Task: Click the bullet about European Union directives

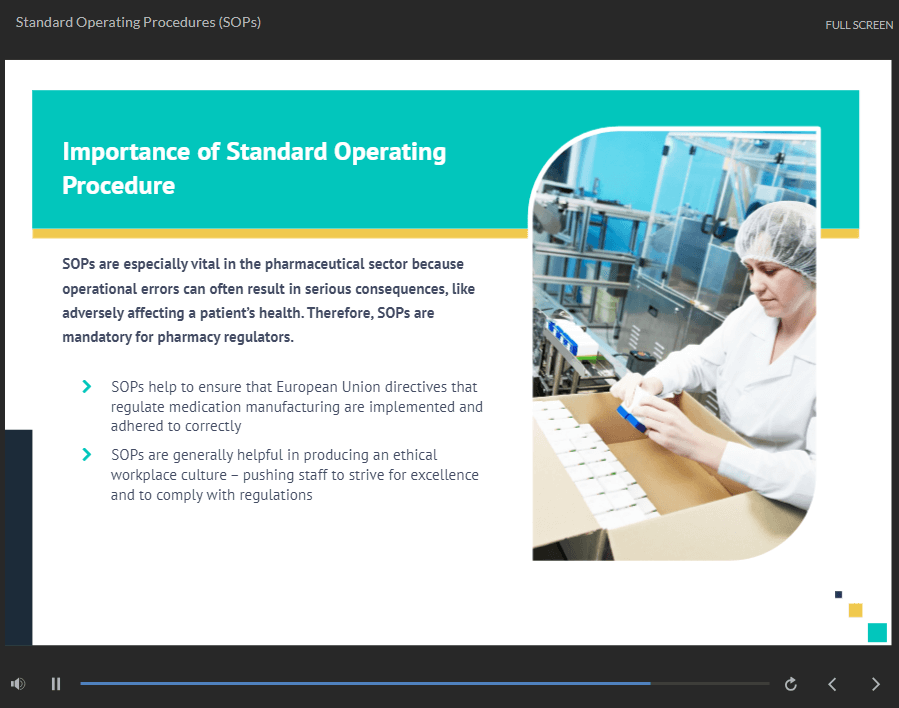Action: point(296,406)
